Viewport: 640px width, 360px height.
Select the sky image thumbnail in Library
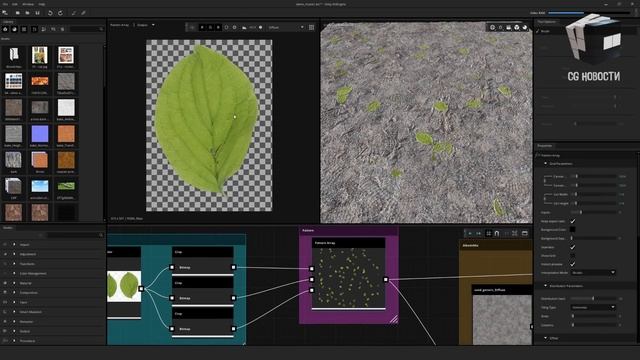[x=40, y=186]
